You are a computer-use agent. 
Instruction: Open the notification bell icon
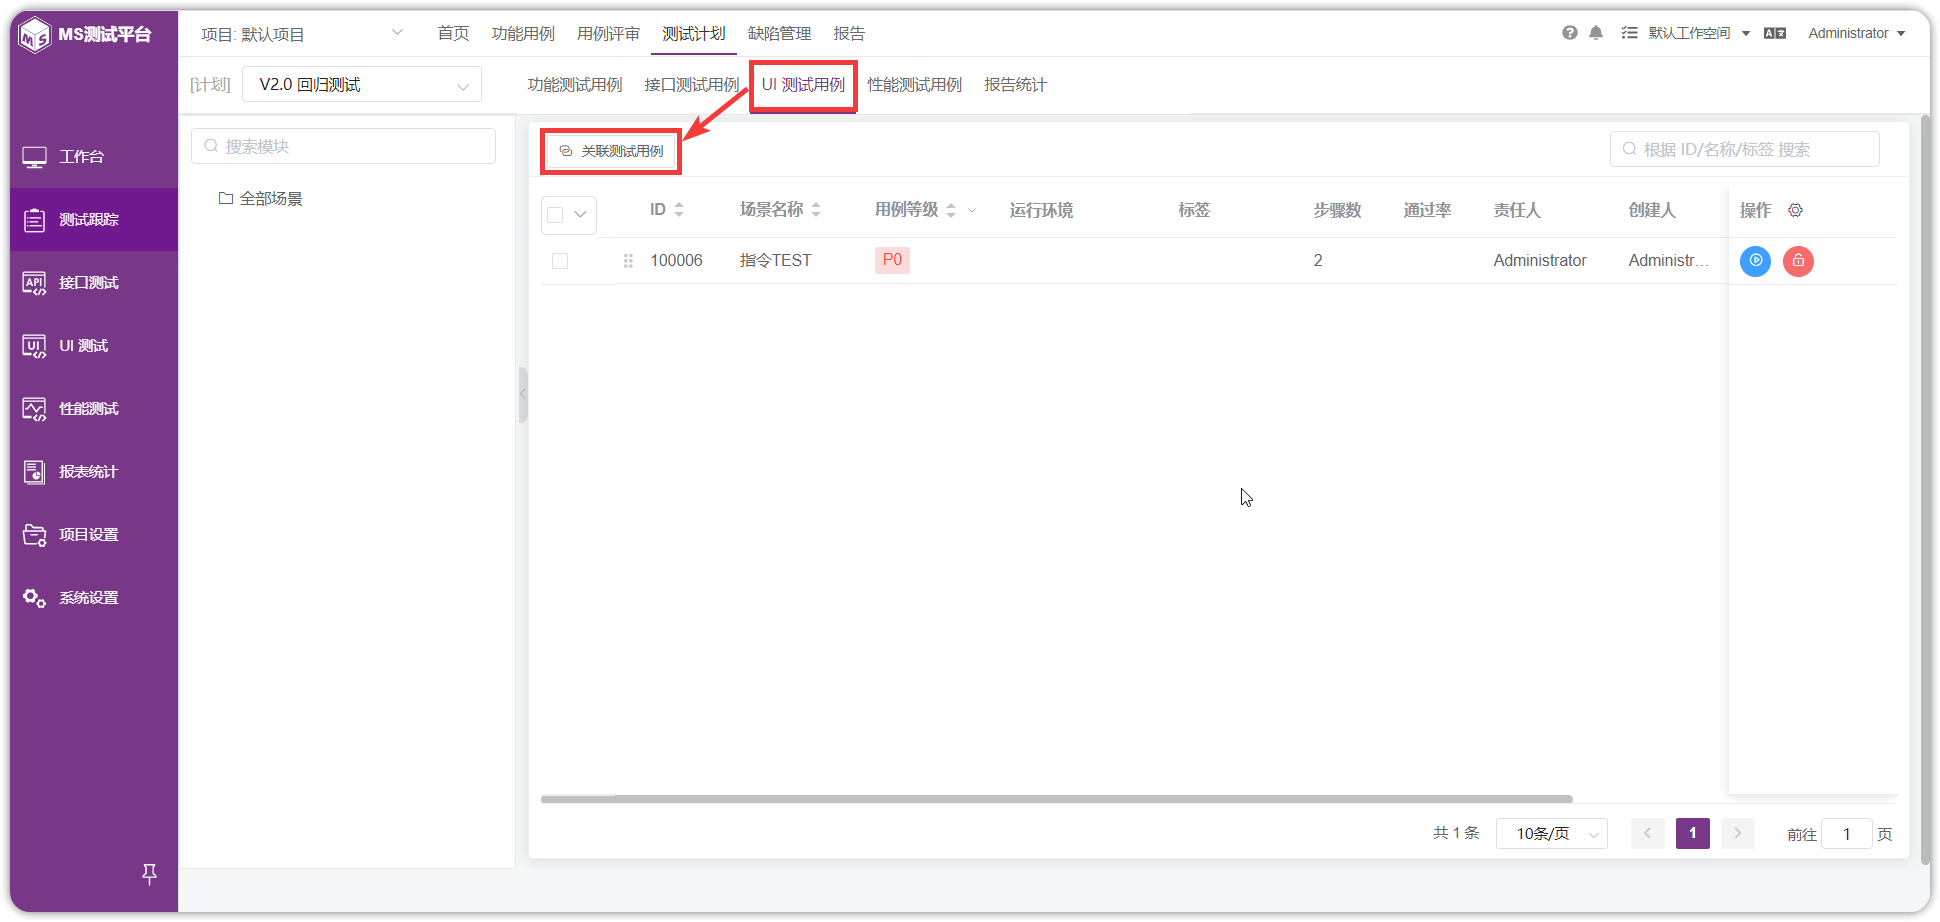1596,33
